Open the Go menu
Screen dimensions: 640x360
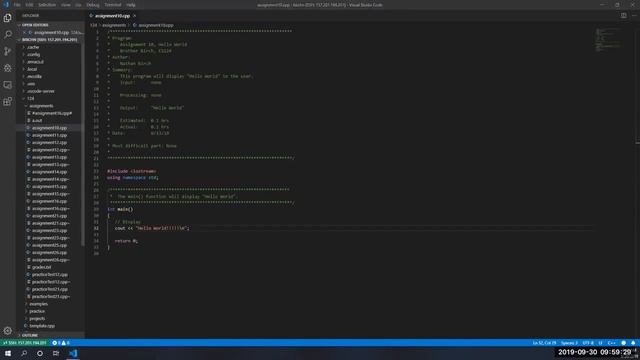click(78, 5)
